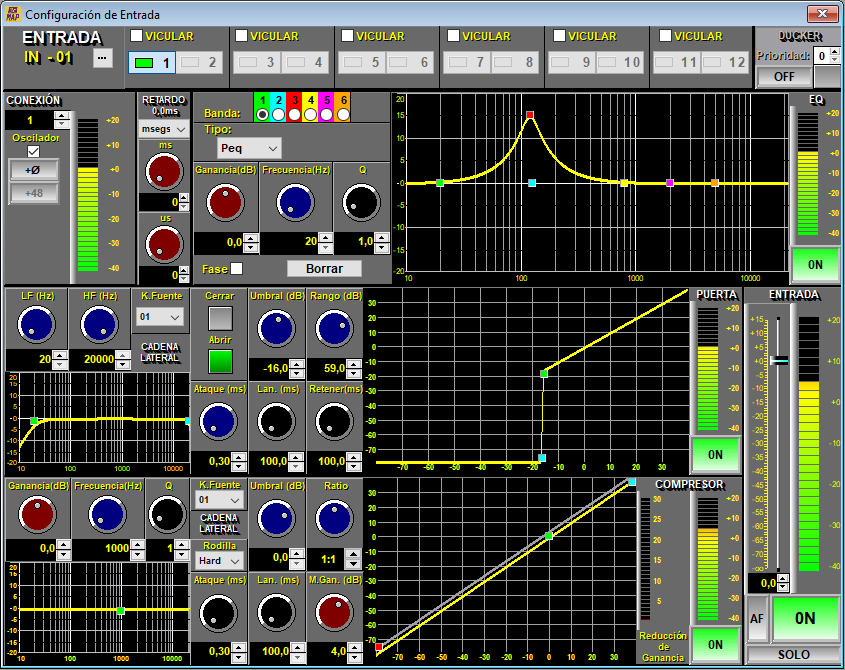845x670 pixels.
Task: Click the gate Umbral (dB) knob
Action: click(x=276, y=327)
